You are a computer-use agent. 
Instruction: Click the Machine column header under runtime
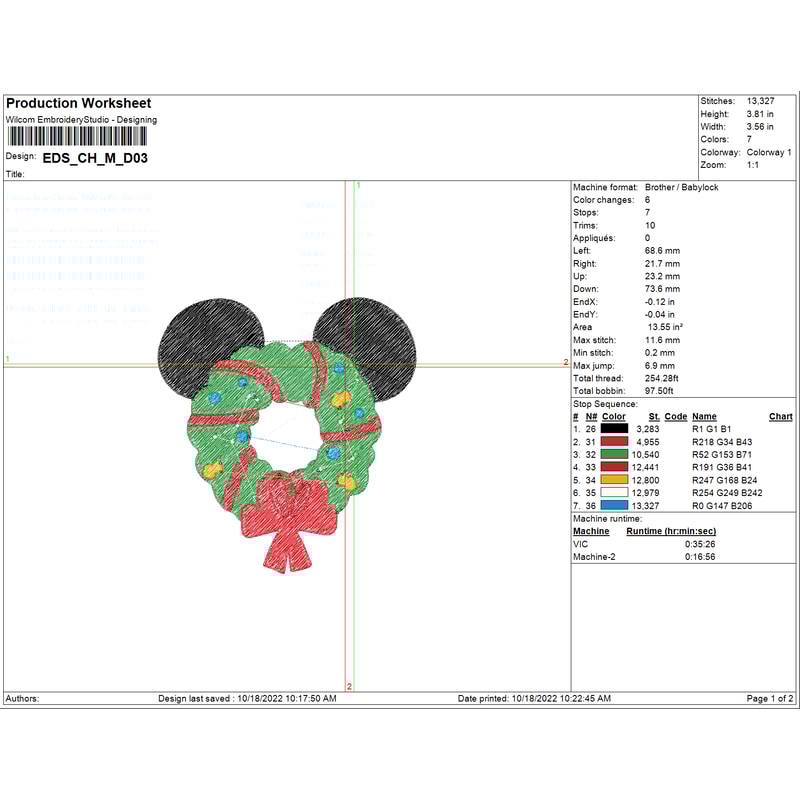click(x=591, y=531)
